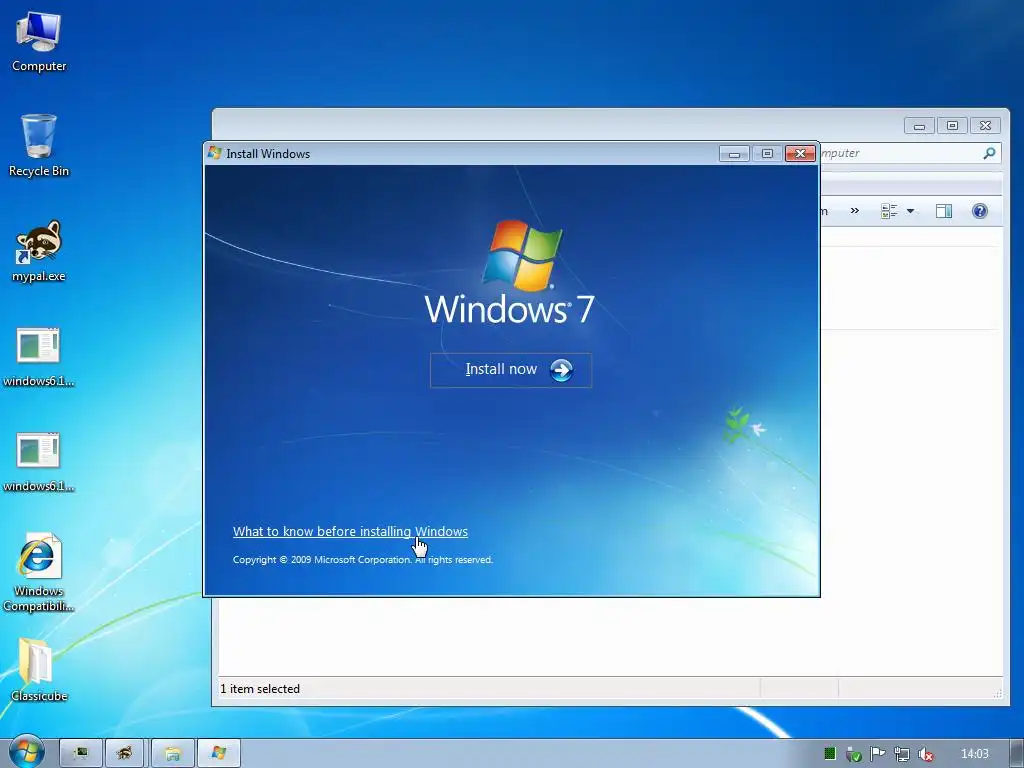Maximize the background Explorer window
The height and width of the screenshot is (768, 1024).
[952, 125]
